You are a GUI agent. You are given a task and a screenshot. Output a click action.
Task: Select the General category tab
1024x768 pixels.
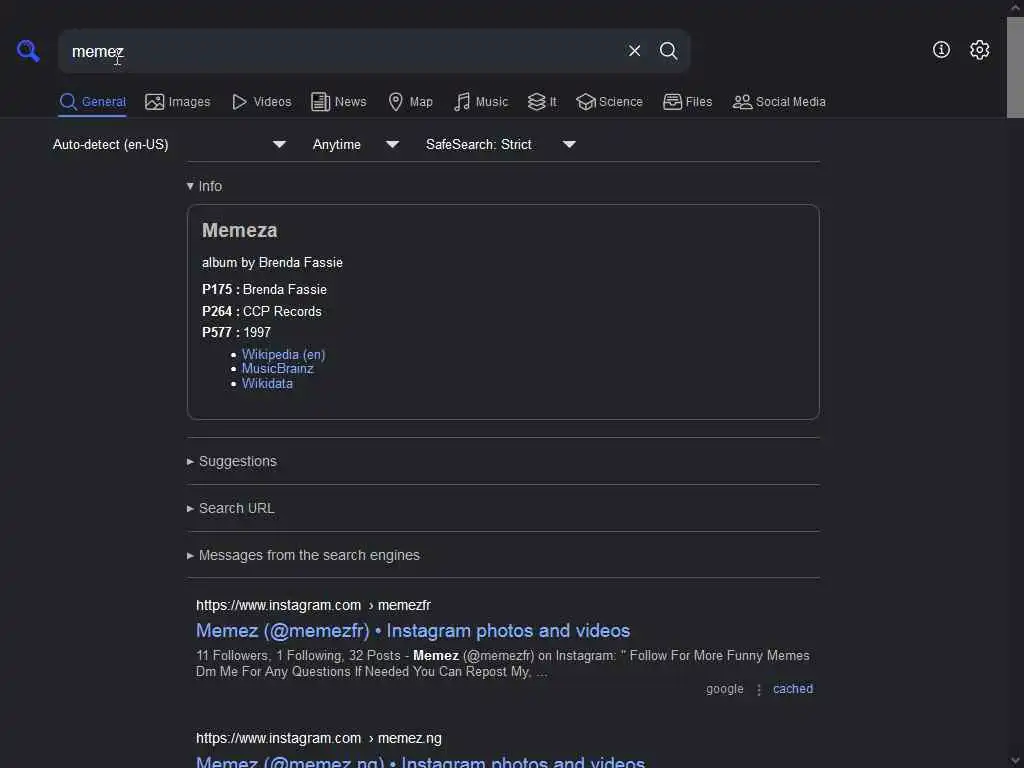93,102
